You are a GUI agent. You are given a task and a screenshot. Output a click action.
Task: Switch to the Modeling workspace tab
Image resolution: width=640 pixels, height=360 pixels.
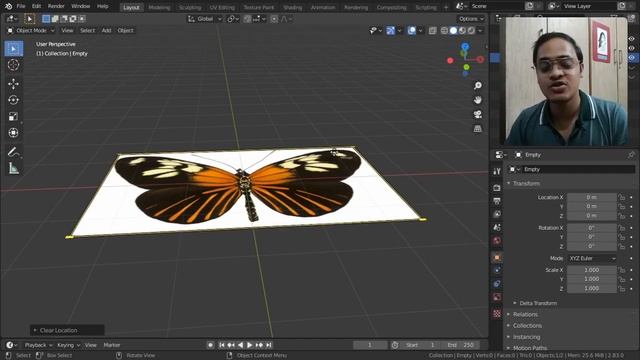159,7
